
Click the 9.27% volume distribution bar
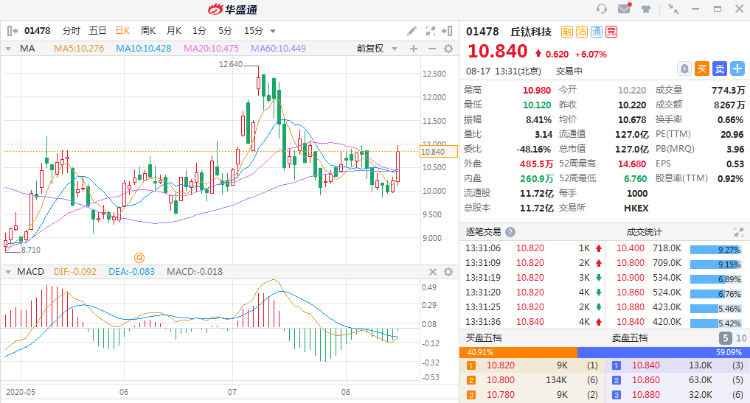point(716,250)
